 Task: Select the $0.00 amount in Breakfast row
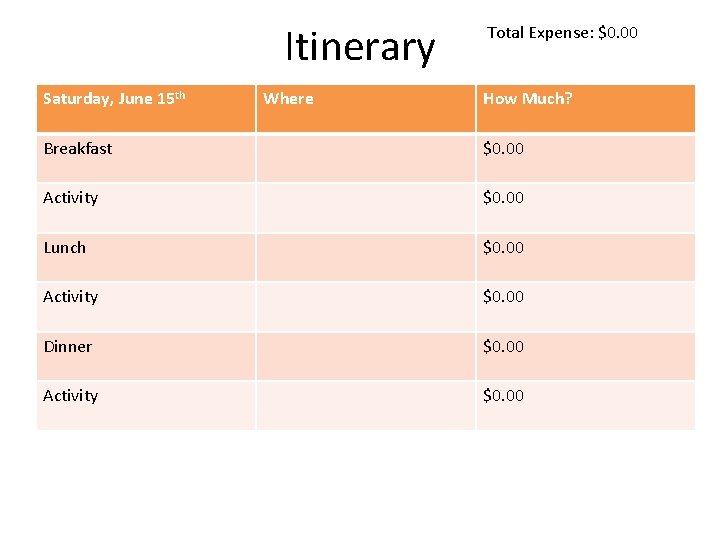[x=503, y=149]
